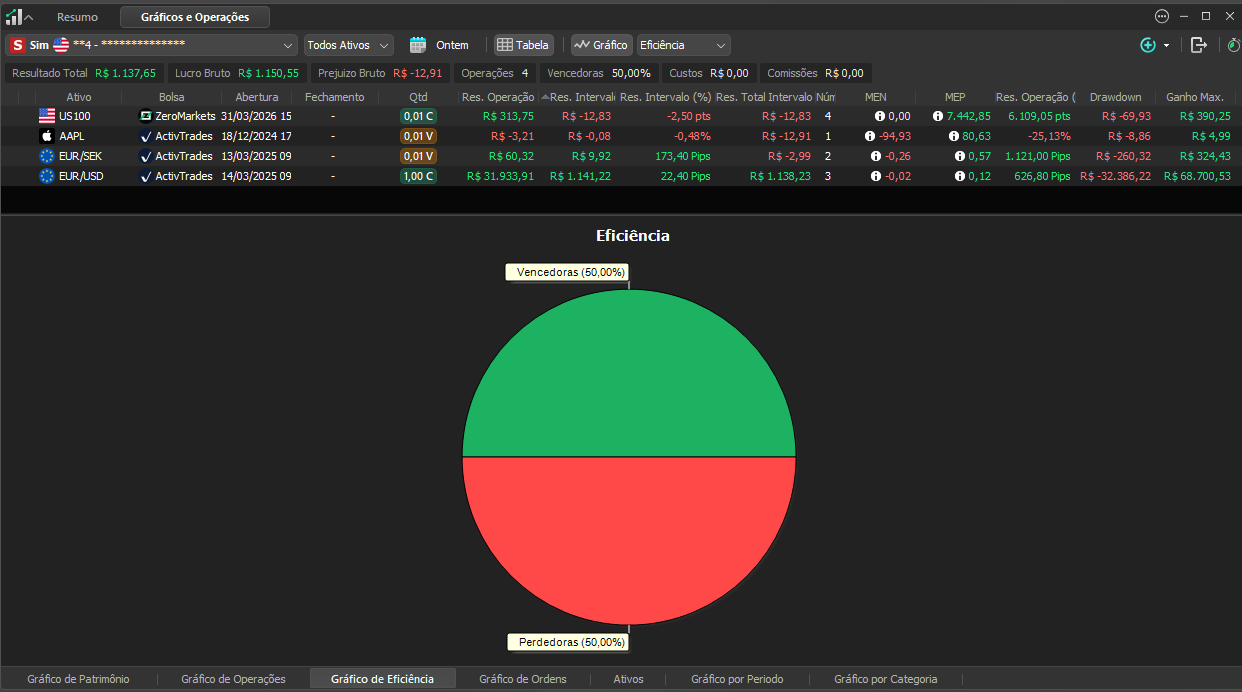This screenshot has width=1242, height=692.
Task: Click the info icon in US100 MEP cell
Action: tap(938, 116)
